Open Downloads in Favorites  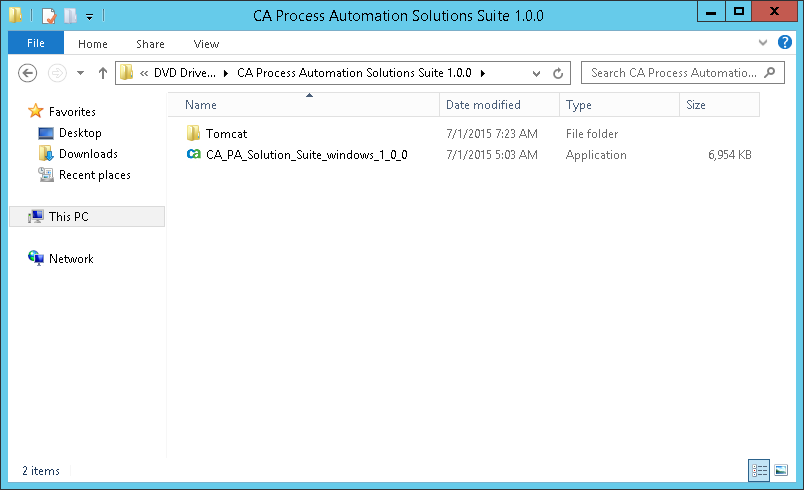pyautogui.click(x=88, y=154)
